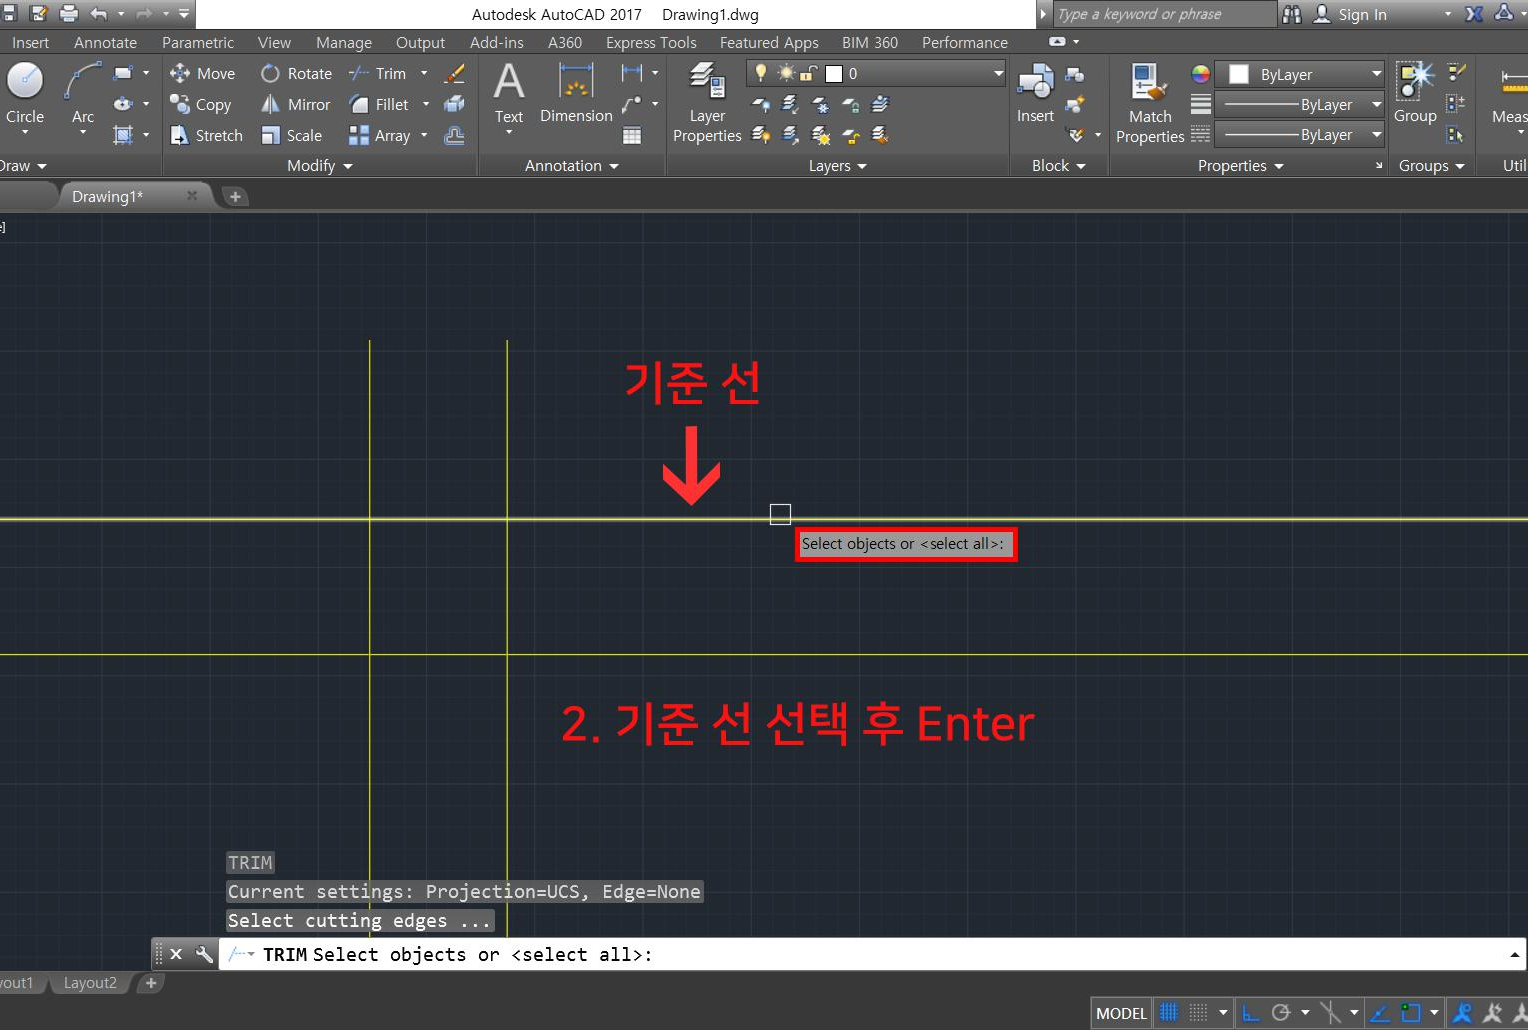Click the Rectangle tool icon
1528x1030 pixels.
pyautogui.click(x=123, y=73)
